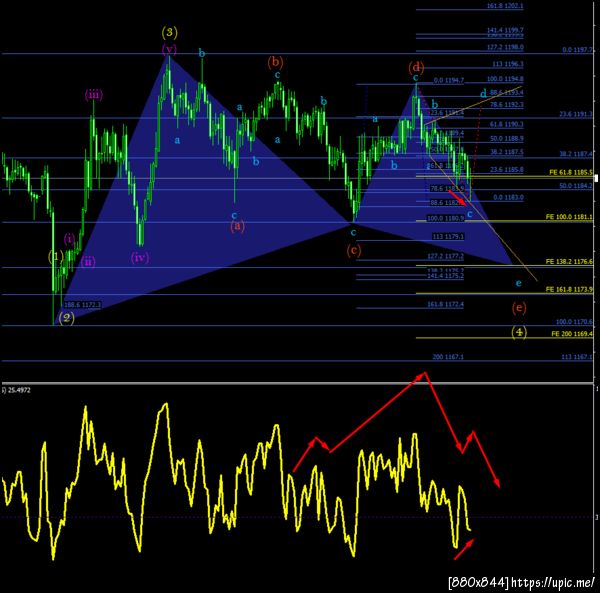Click the magenta (i) wave label
This screenshot has height=593, width=600.
pyautogui.click(x=69, y=239)
